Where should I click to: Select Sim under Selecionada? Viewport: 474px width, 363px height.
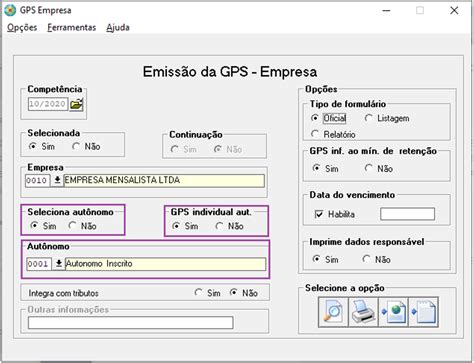point(42,146)
